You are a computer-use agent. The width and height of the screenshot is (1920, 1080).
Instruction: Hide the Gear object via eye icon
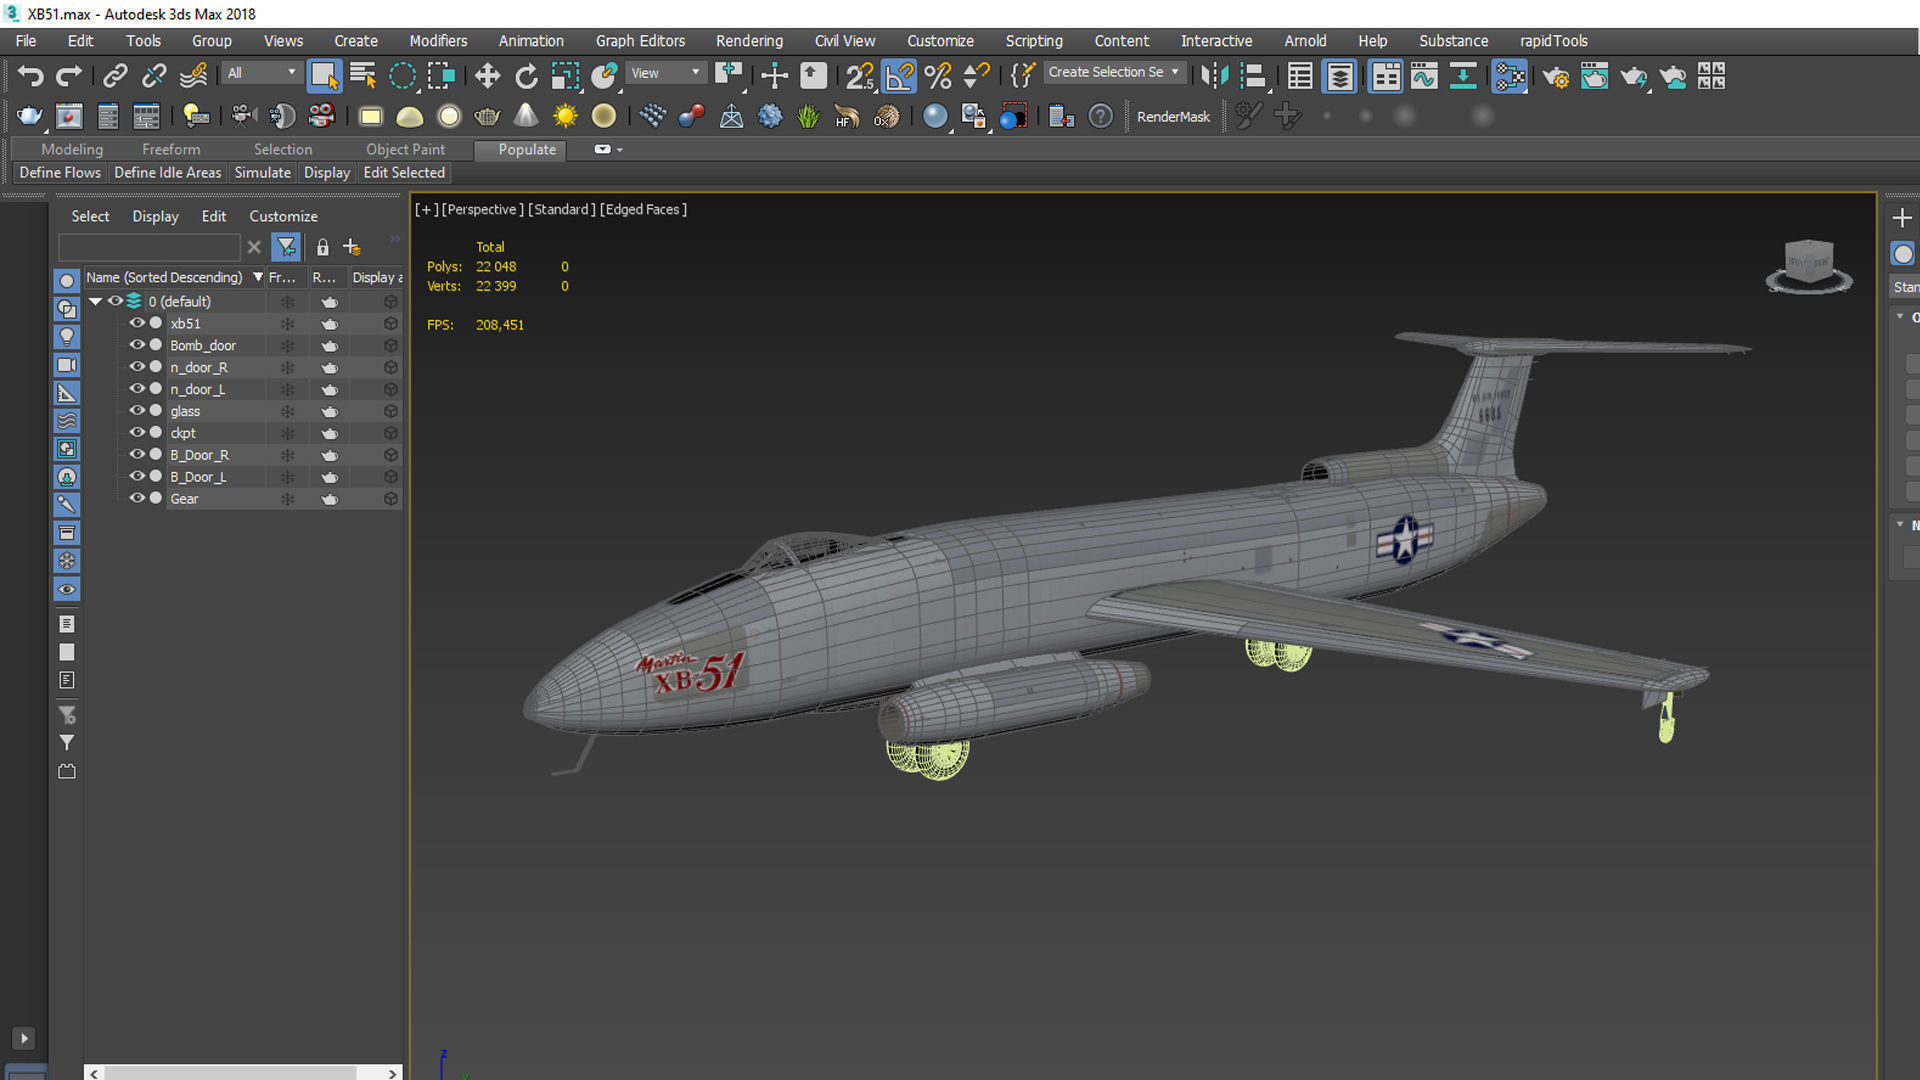click(137, 499)
